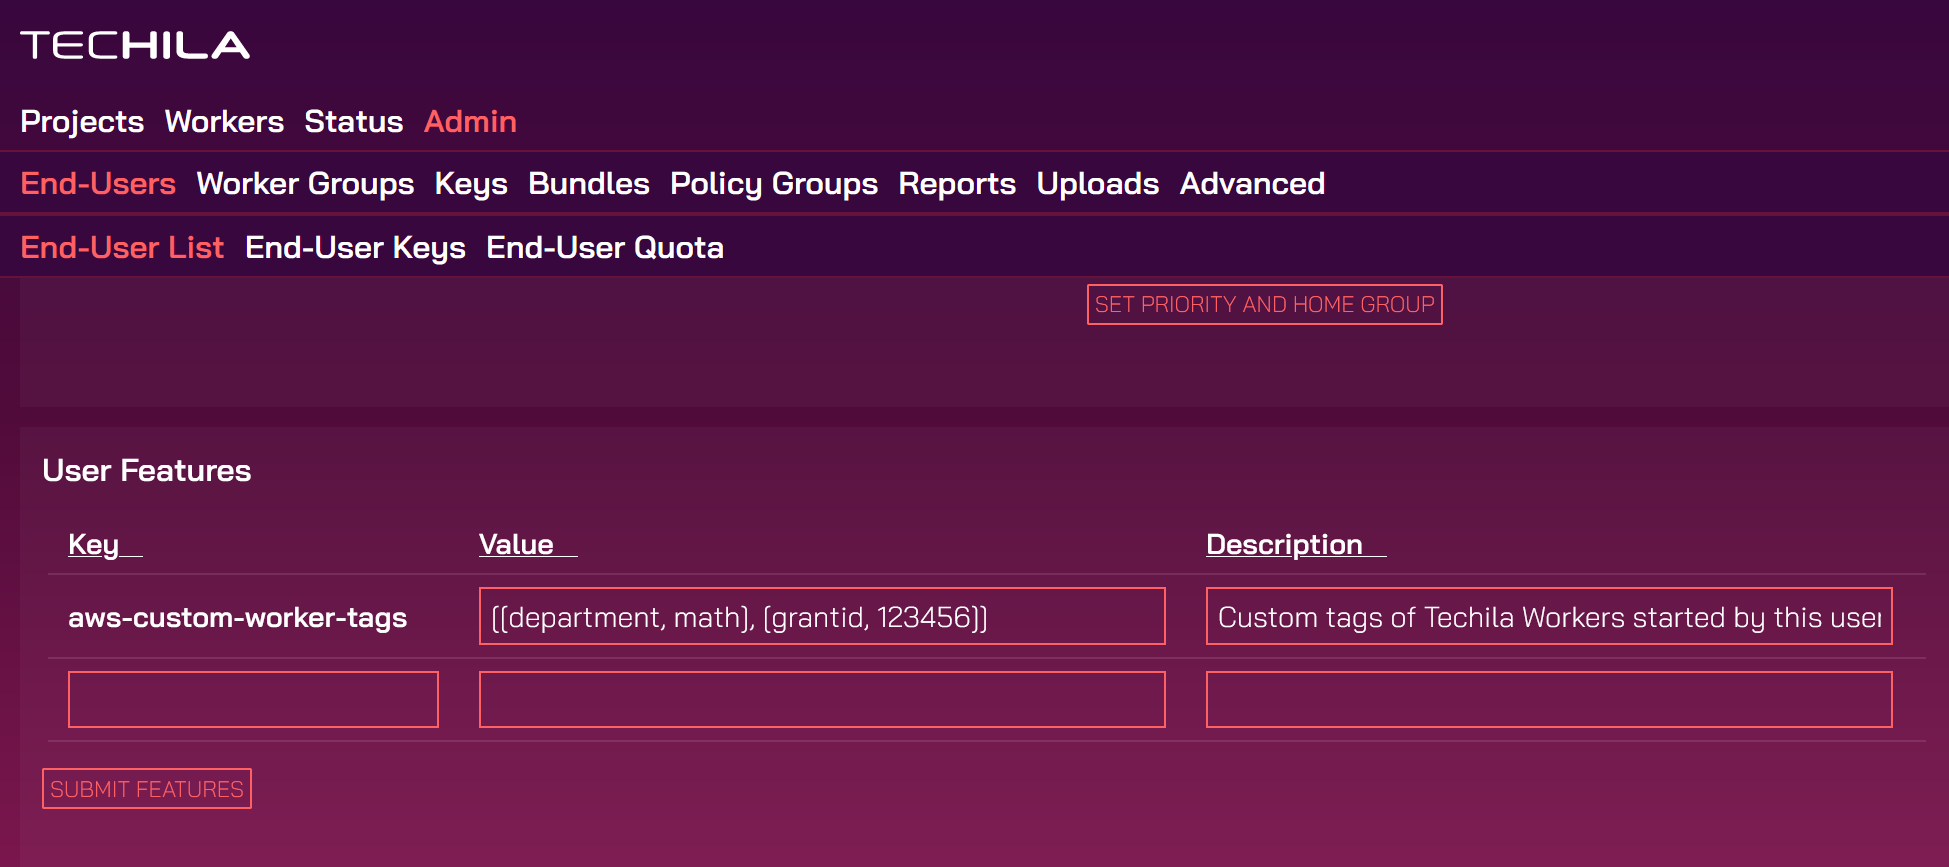Screen dimensions: 1949x867
Task: Open the Status section
Action: (x=353, y=122)
